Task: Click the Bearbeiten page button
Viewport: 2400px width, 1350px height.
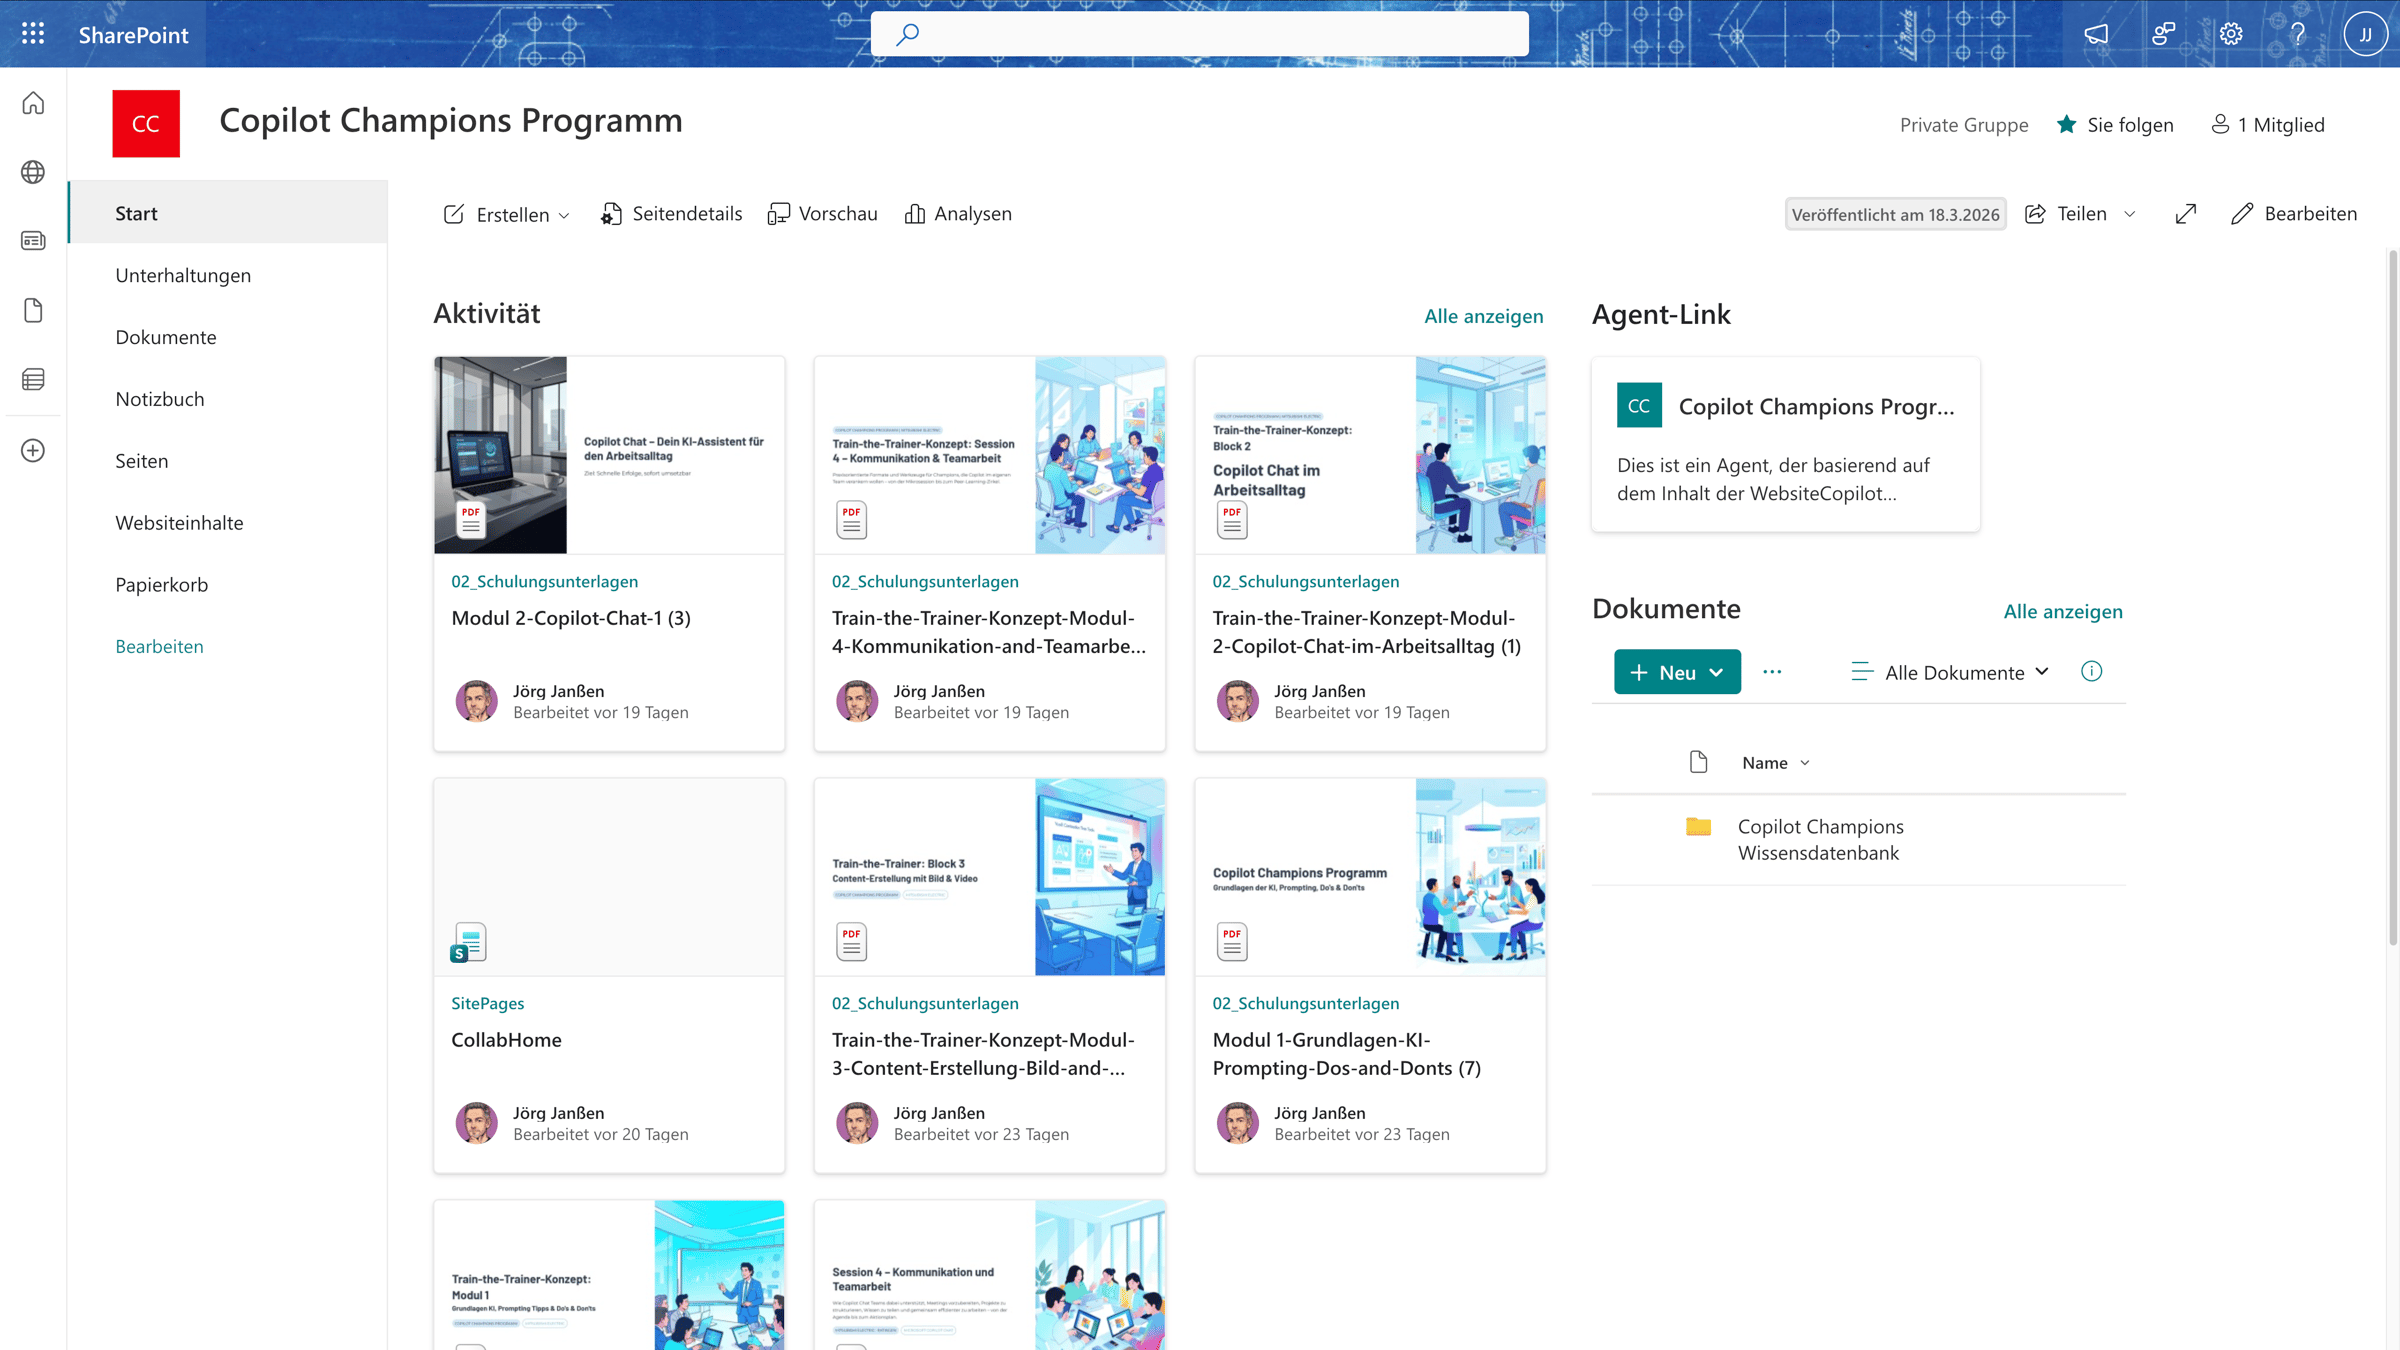Action: click(2294, 214)
